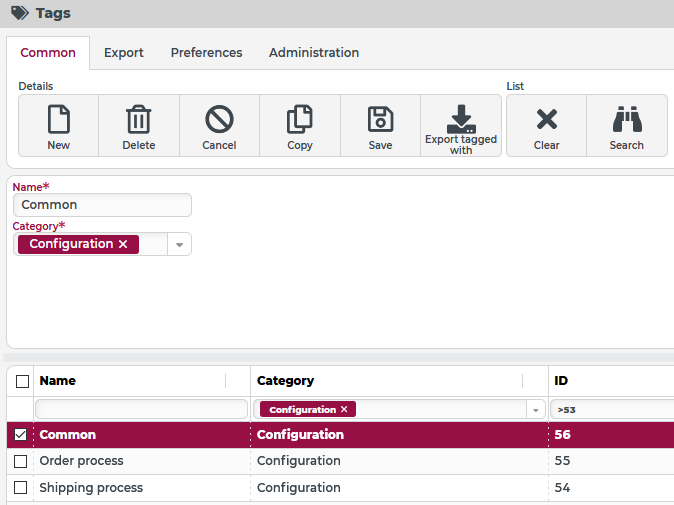Click the Copy icon
This screenshot has height=505, width=674.
point(300,121)
